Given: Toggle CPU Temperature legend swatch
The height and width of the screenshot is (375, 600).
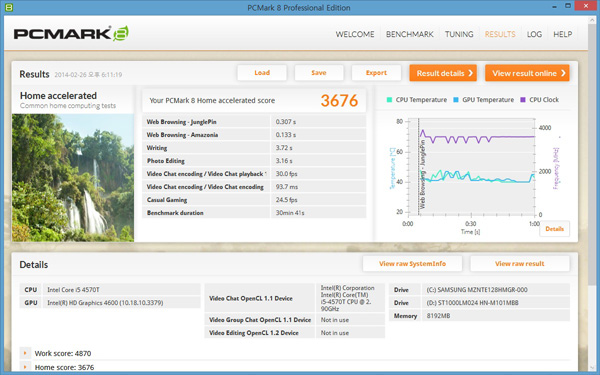Looking at the screenshot, I should [389, 100].
